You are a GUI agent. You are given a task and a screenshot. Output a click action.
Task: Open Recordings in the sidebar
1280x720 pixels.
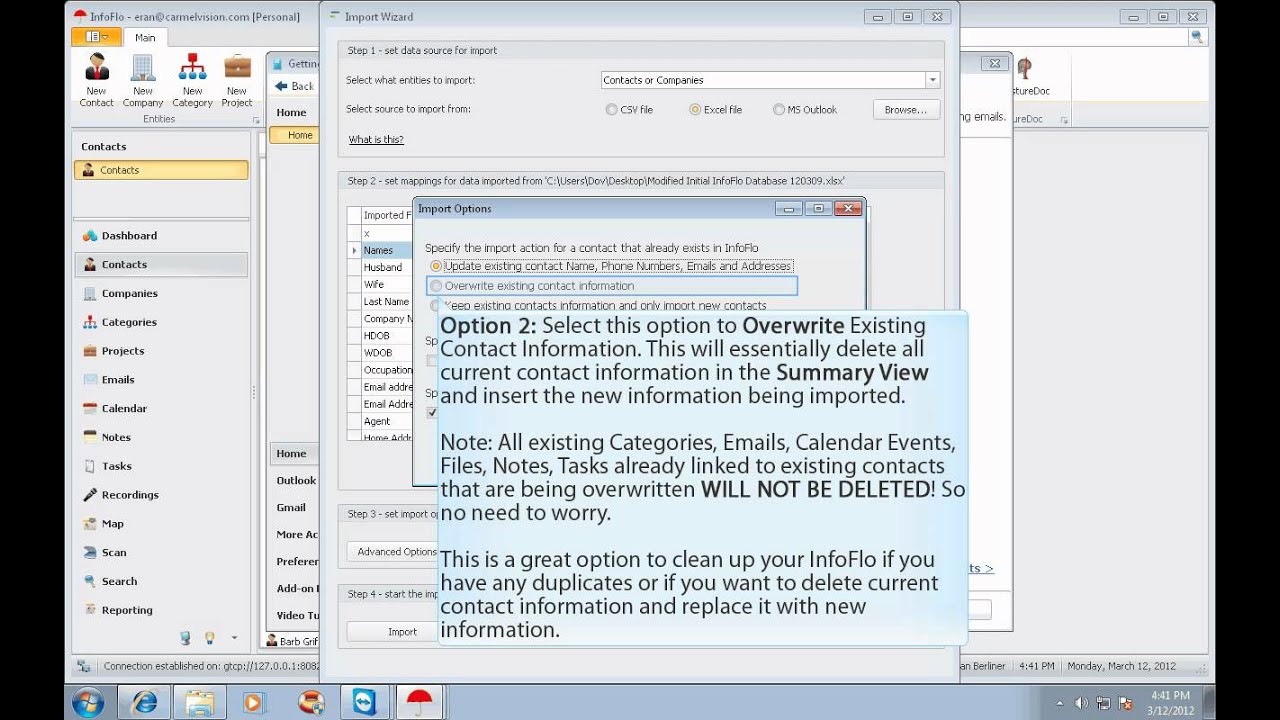[x=130, y=495]
